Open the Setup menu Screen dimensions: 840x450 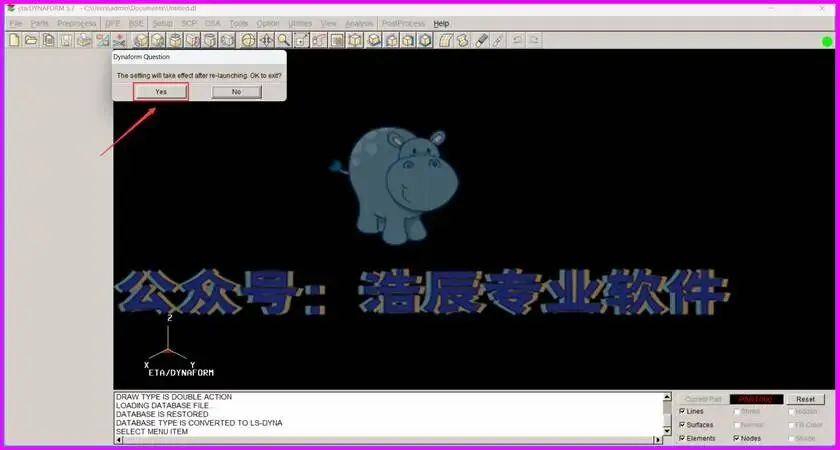point(162,24)
